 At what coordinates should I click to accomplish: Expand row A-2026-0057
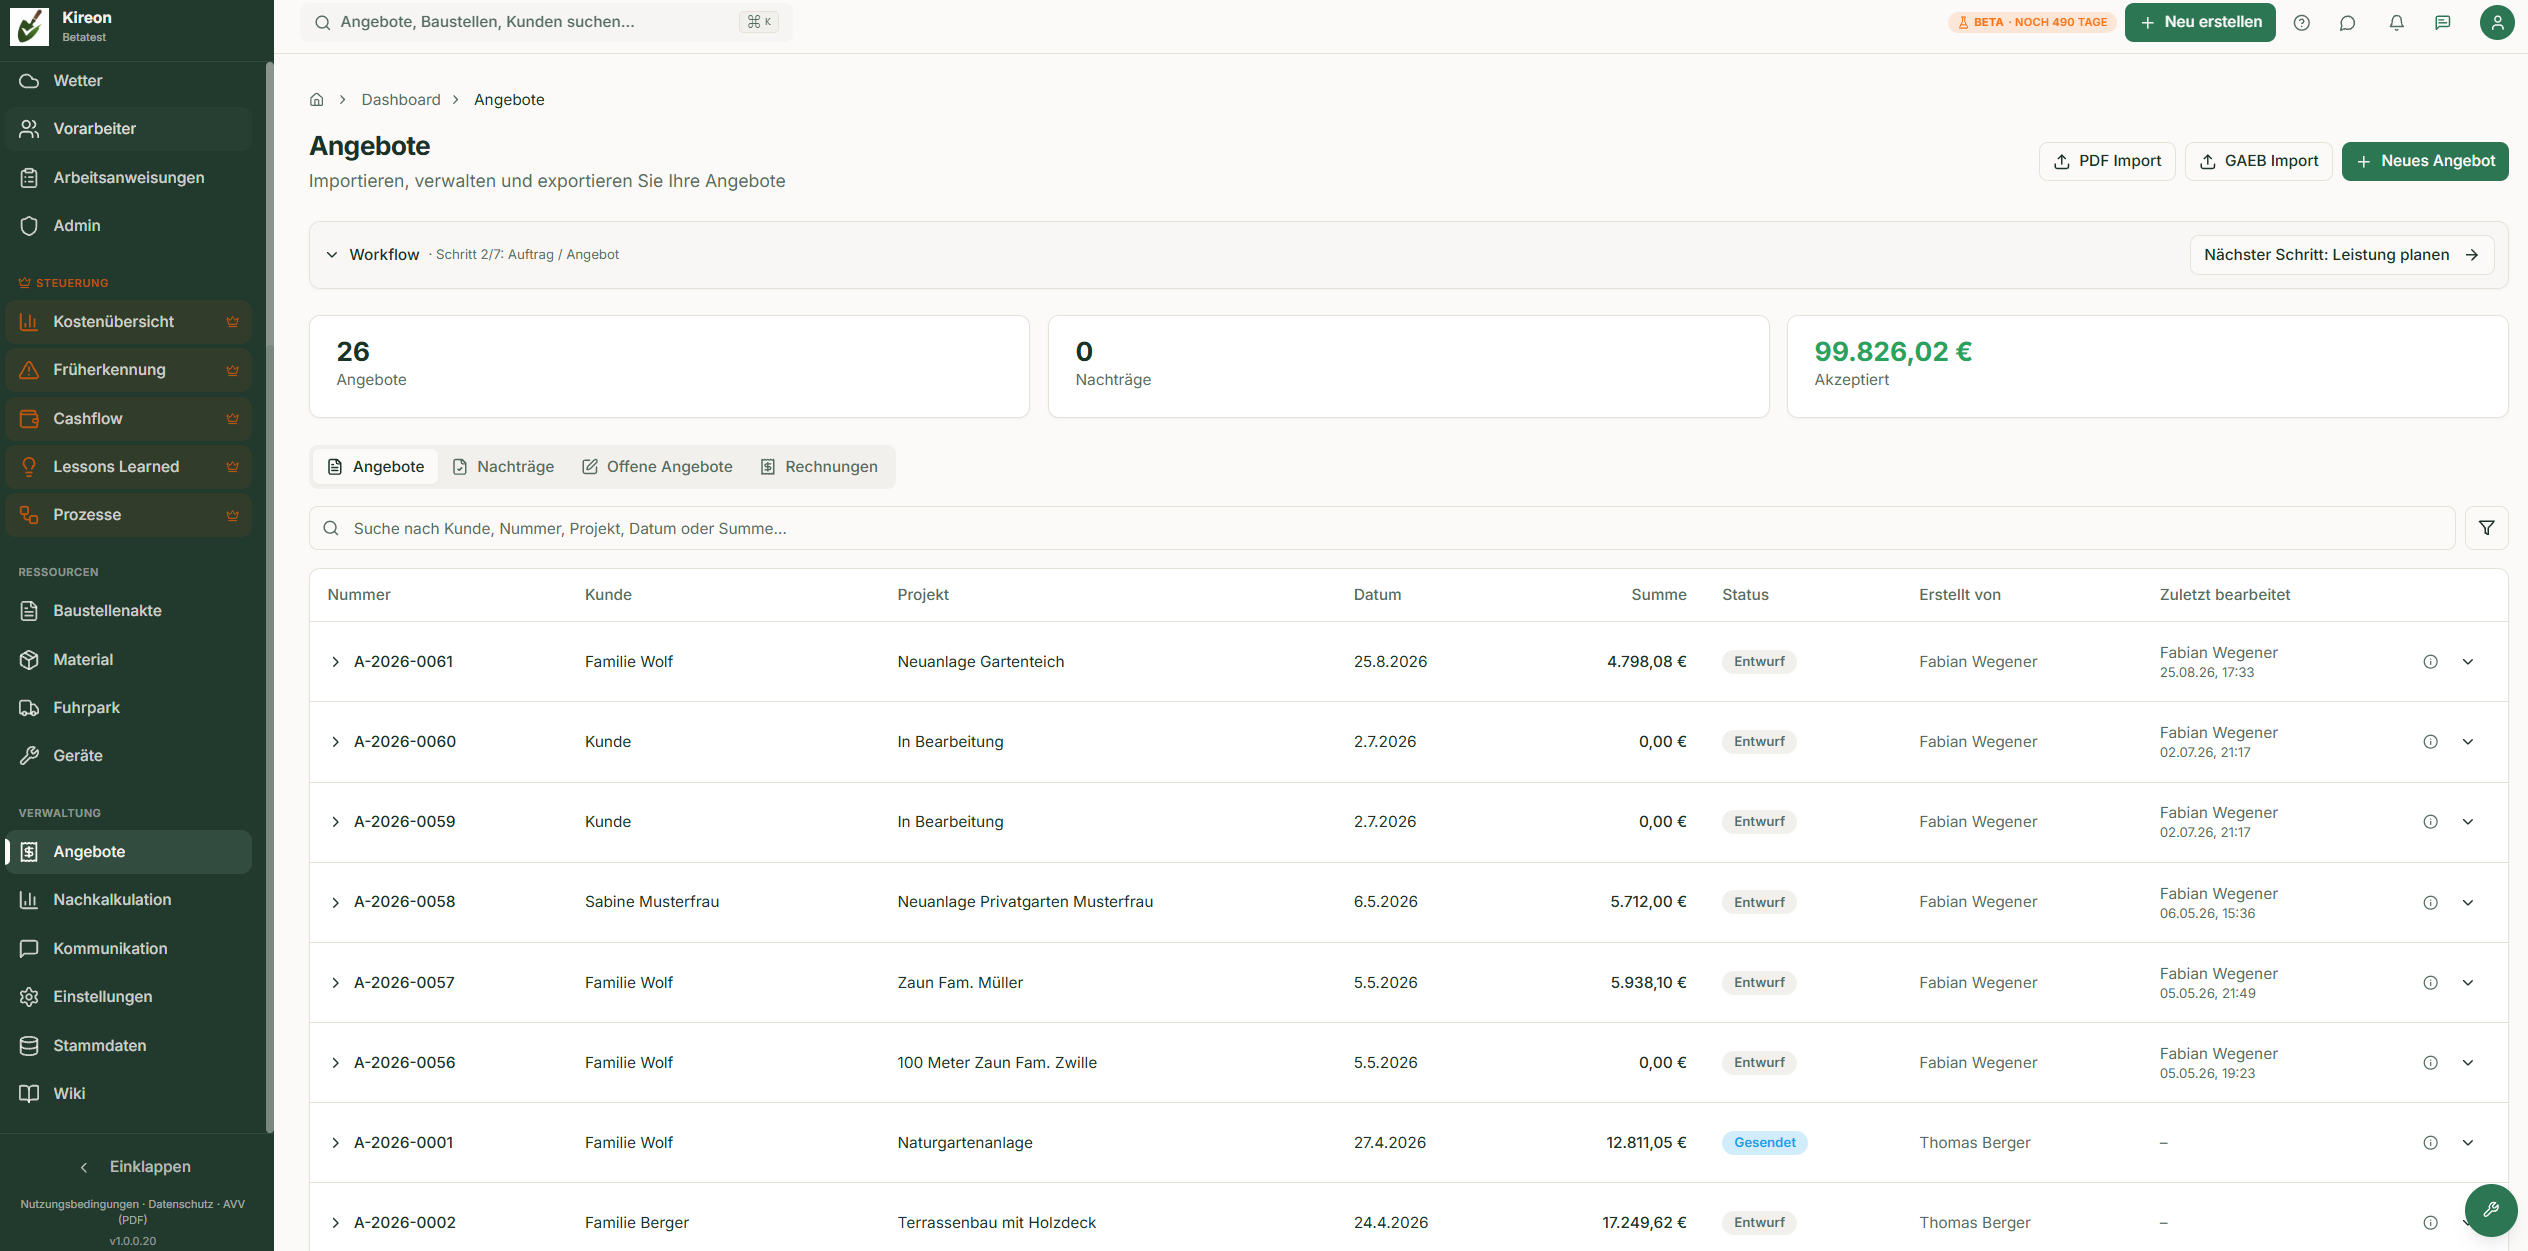click(336, 983)
